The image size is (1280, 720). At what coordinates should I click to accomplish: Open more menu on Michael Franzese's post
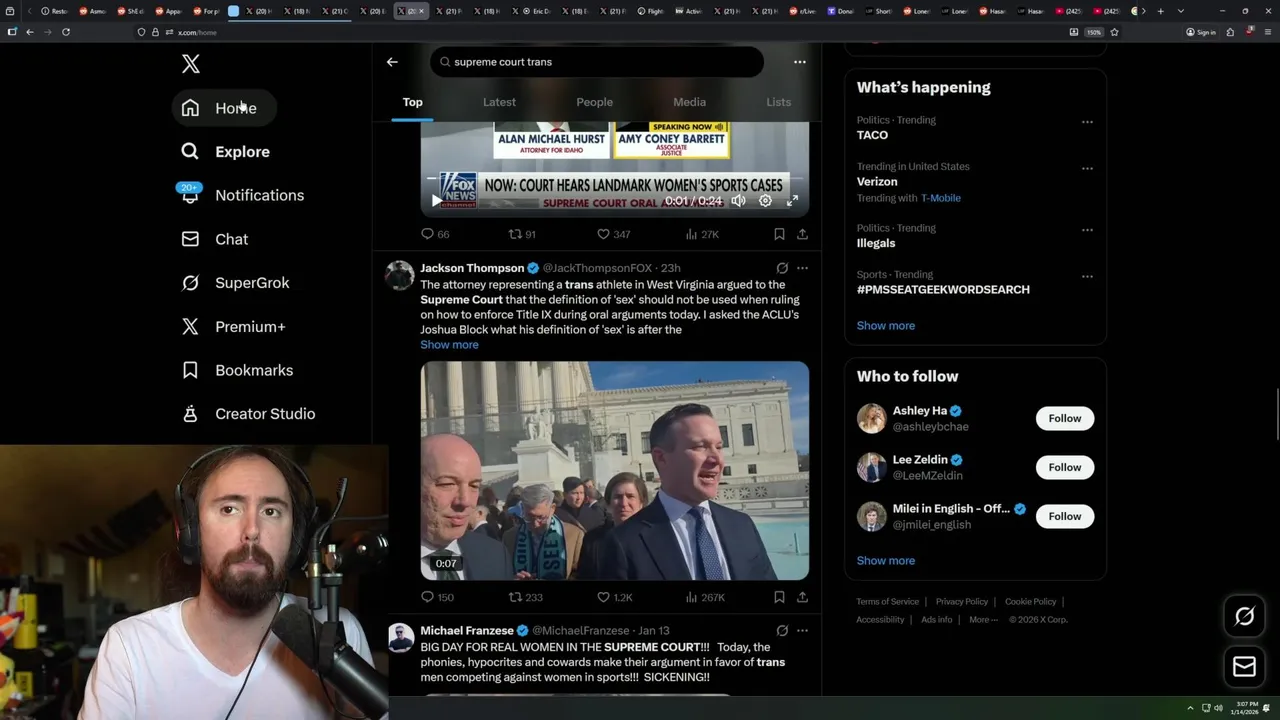802,631
